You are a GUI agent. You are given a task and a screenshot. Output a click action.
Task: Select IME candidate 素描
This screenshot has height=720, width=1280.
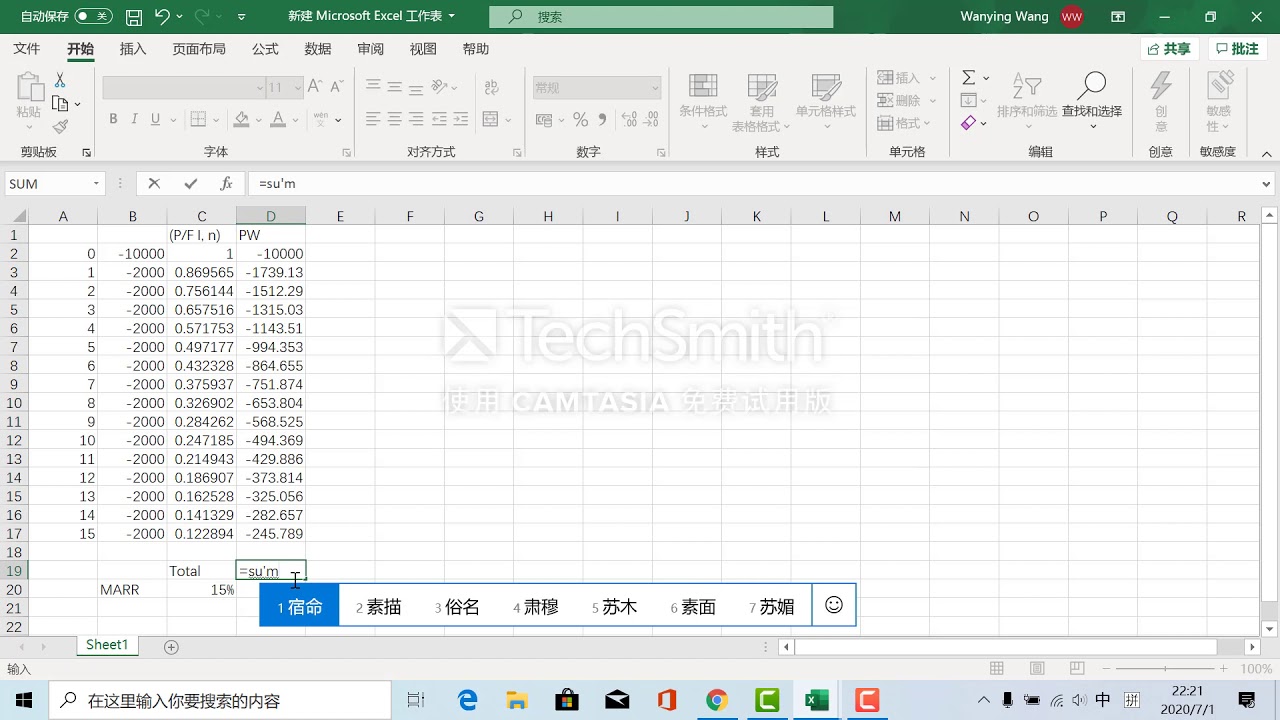click(378, 606)
